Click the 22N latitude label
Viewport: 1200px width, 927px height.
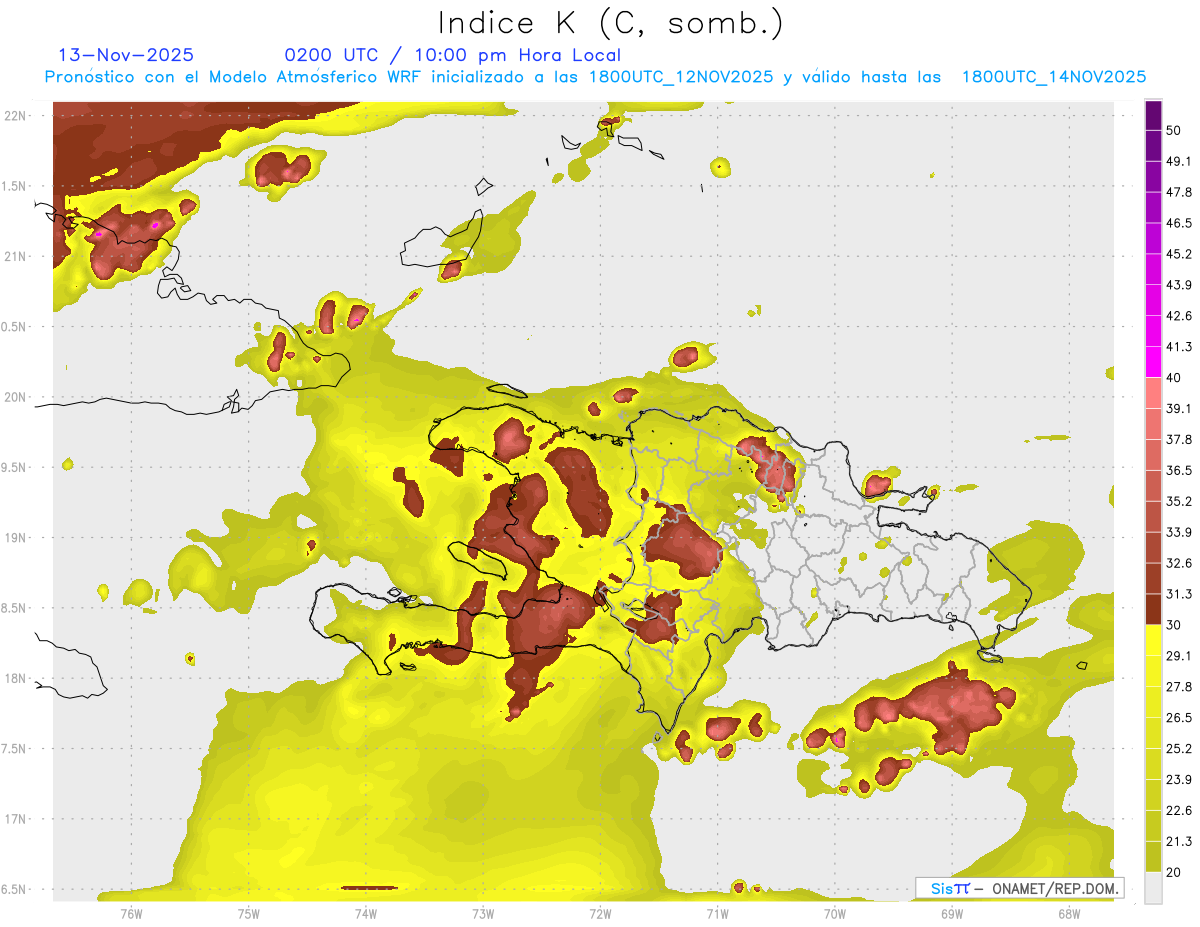click(x=17, y=116)
